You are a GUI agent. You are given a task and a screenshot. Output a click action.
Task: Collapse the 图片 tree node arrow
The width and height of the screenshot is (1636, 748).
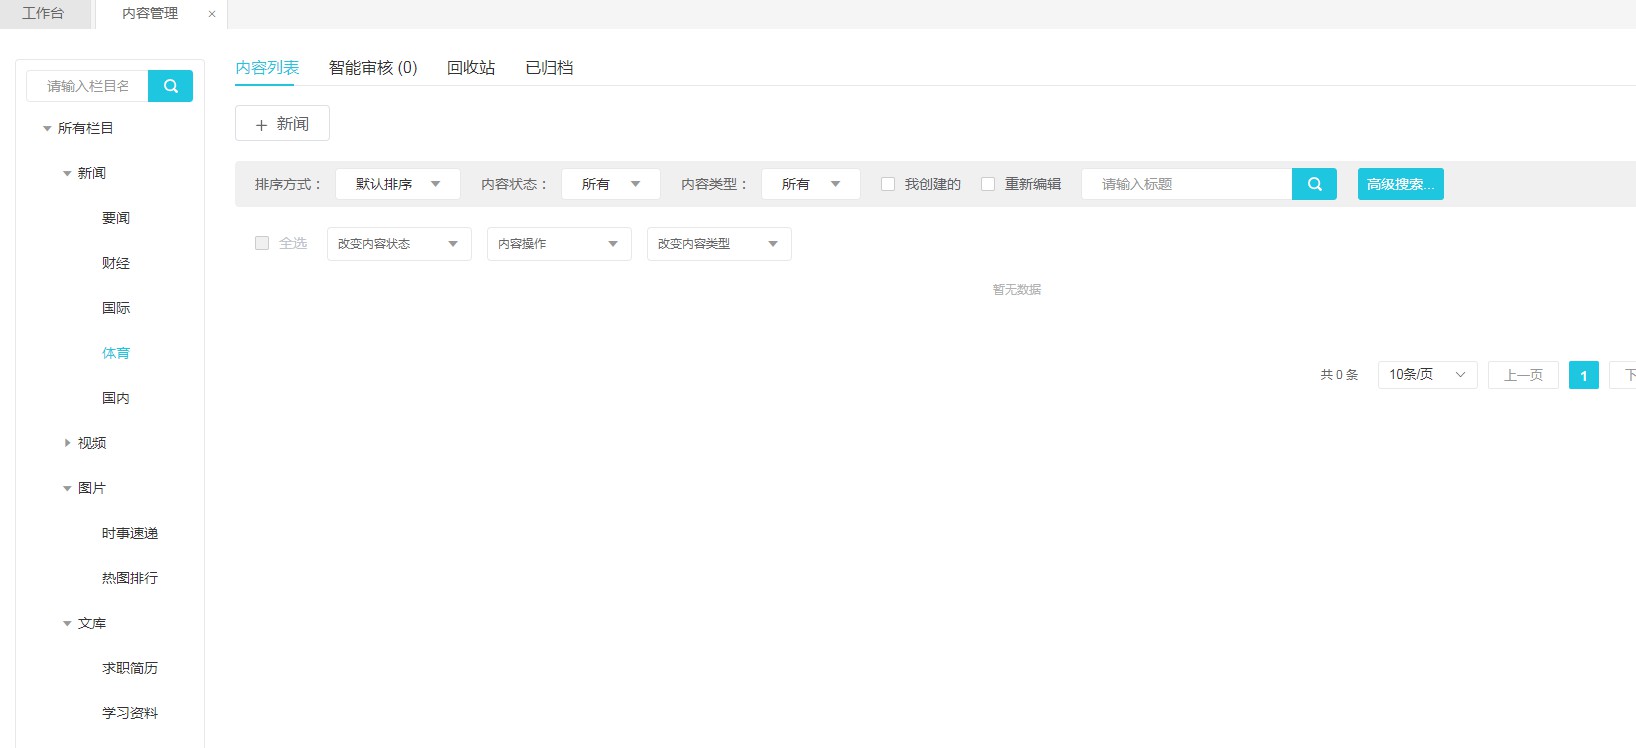(x=67, y=489)
